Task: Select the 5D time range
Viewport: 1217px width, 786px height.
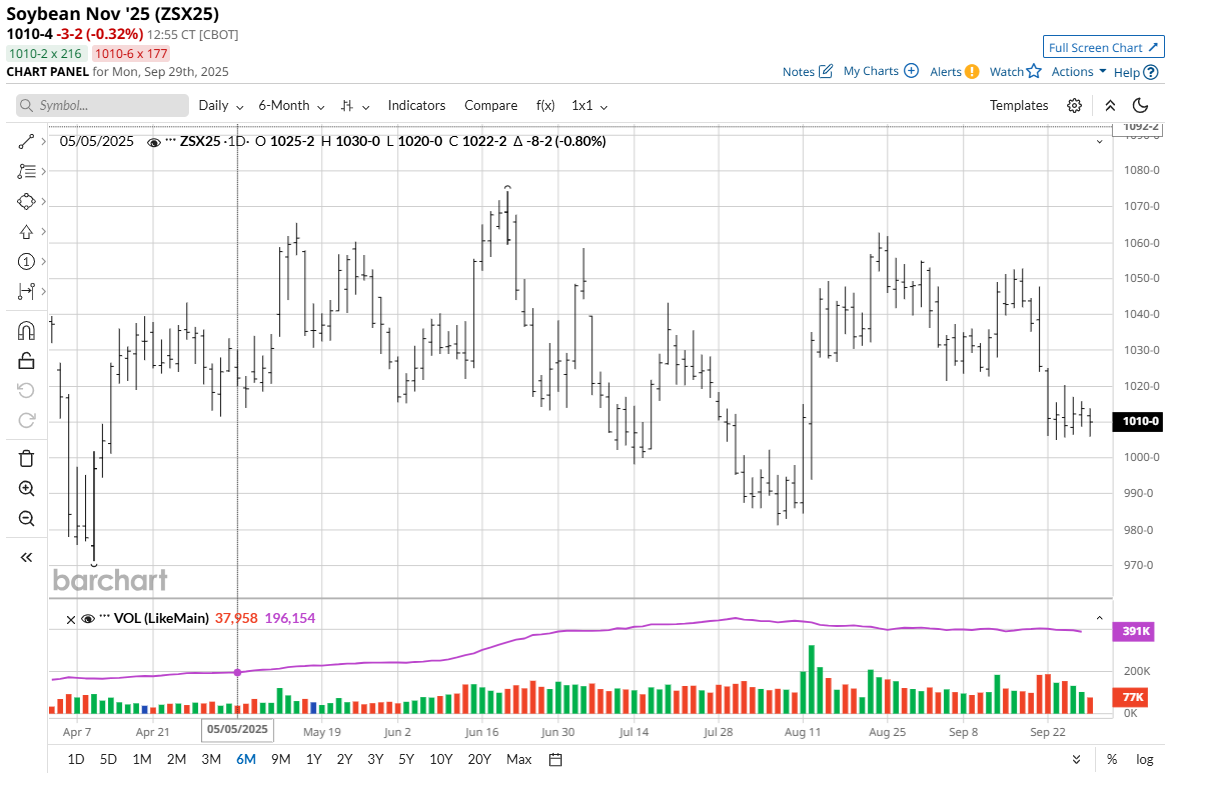Action: [108, 759]
